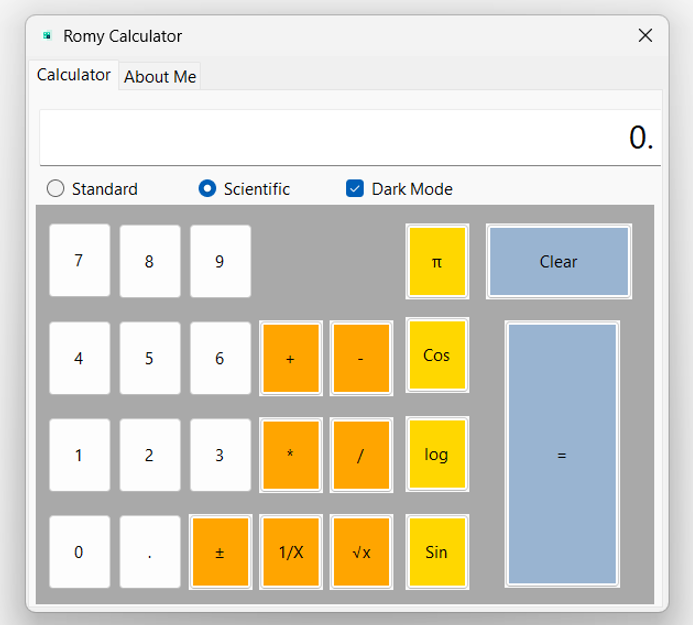Close the Romy Calculator window
The height and width of the screenshot is (625, 693).
pyautogui.click(x=645, y=35)
